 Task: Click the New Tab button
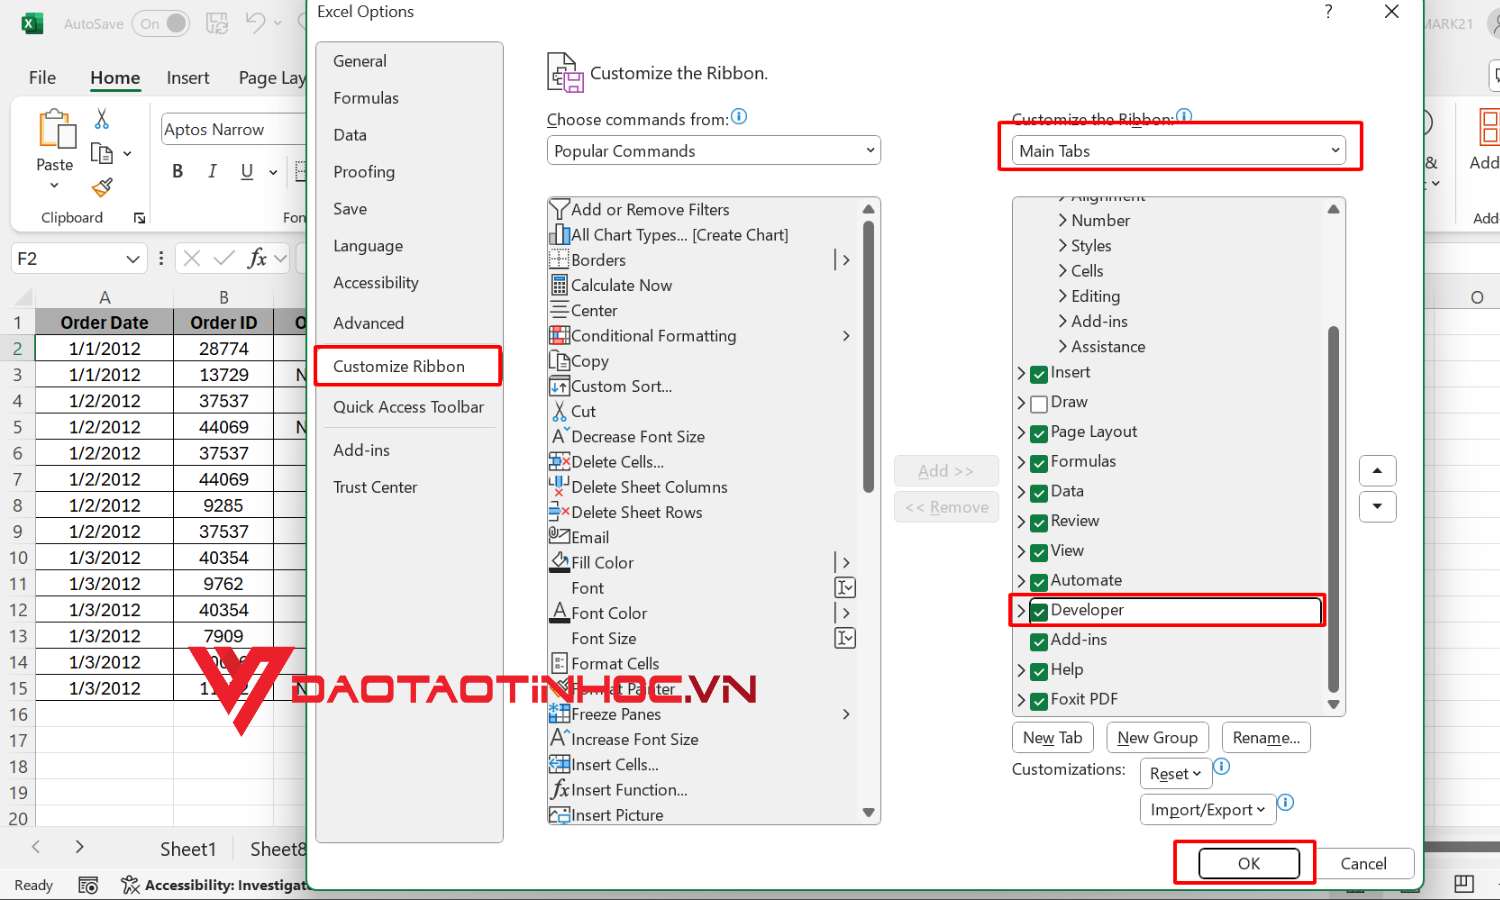pyautogui.click(x=1053, y=737)
